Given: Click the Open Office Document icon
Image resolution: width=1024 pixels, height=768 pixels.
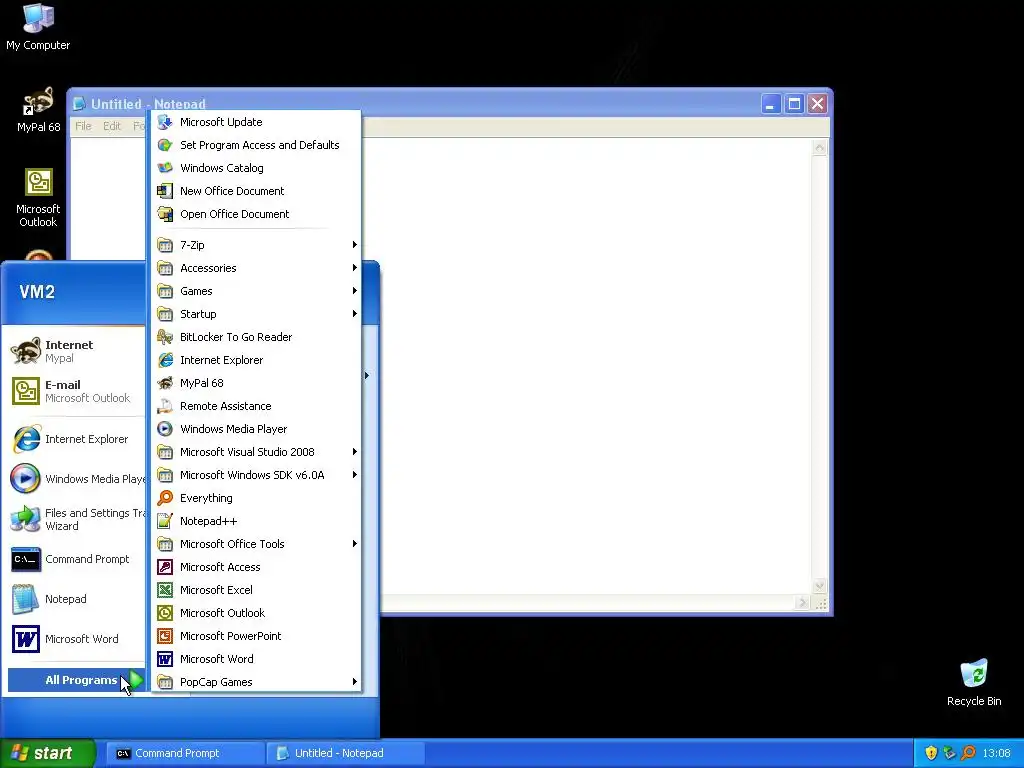Looking at the screenshot, I should coord(165,214).
